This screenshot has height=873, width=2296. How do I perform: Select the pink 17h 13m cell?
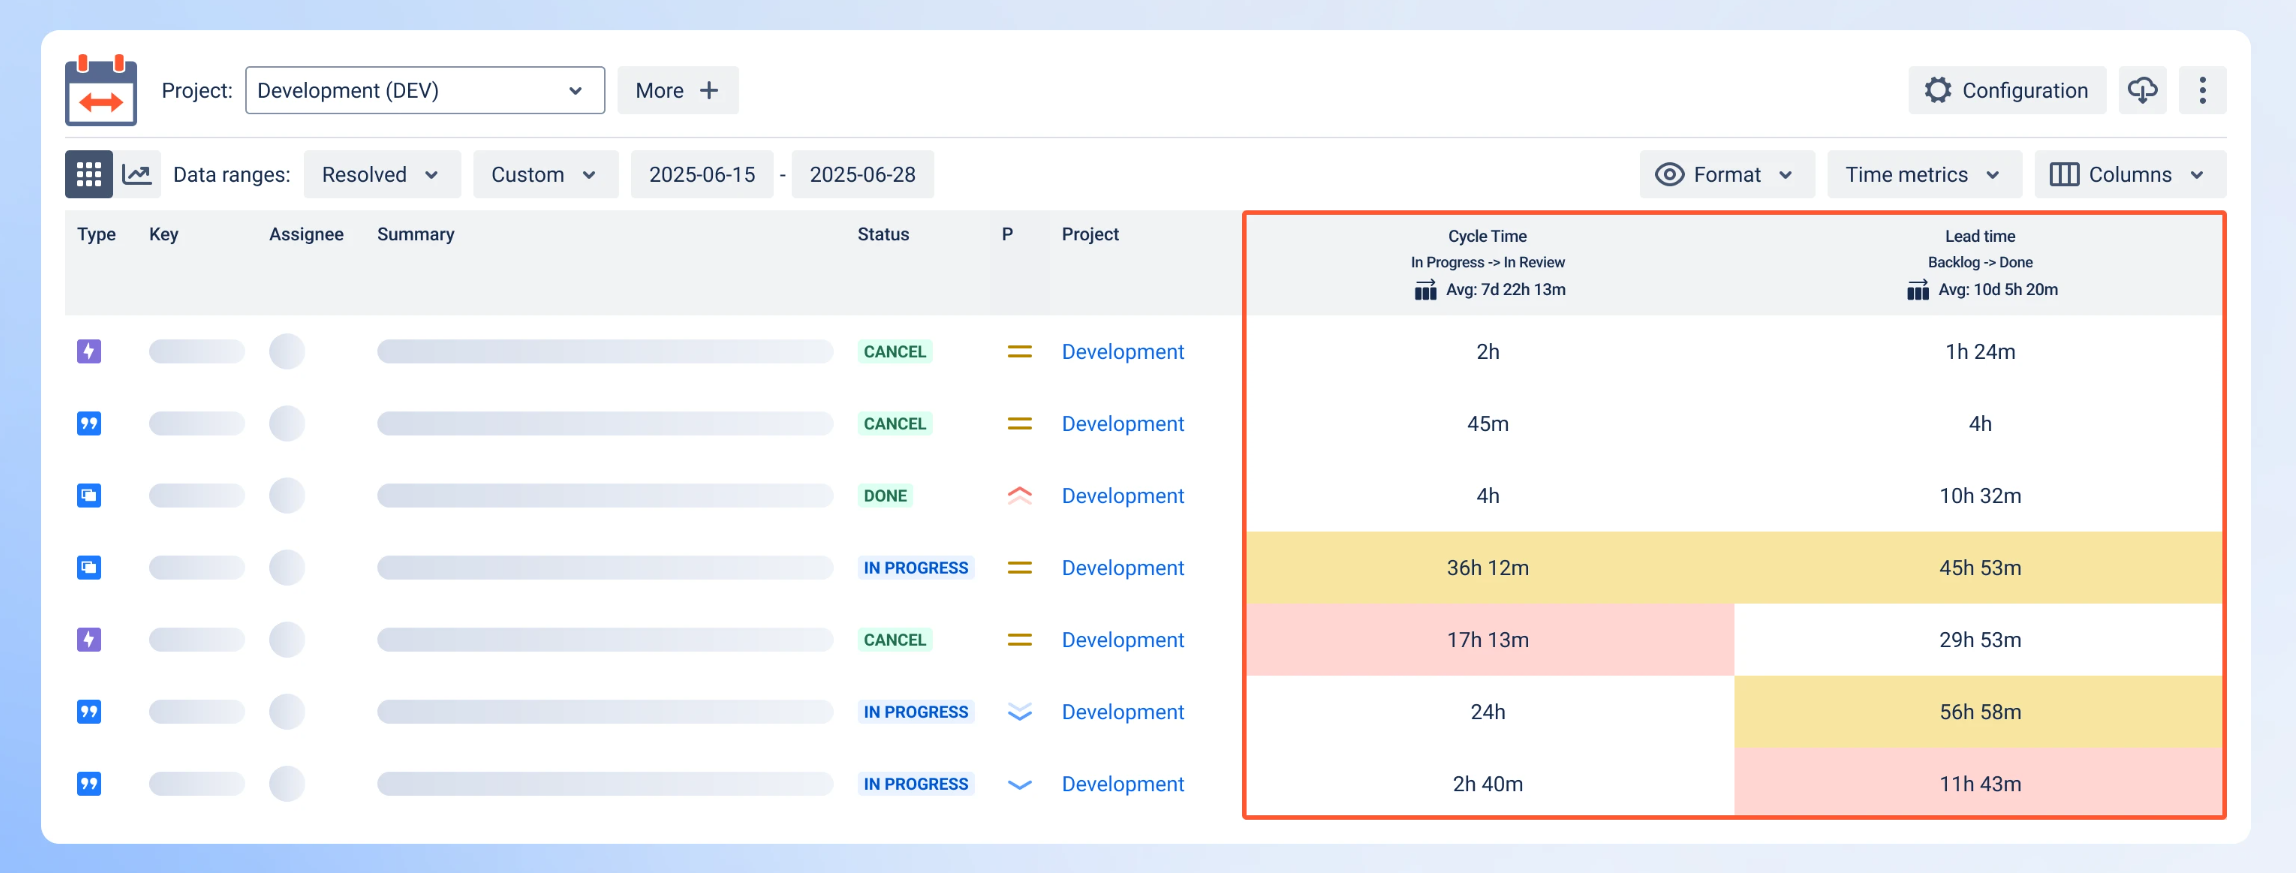1489,639
